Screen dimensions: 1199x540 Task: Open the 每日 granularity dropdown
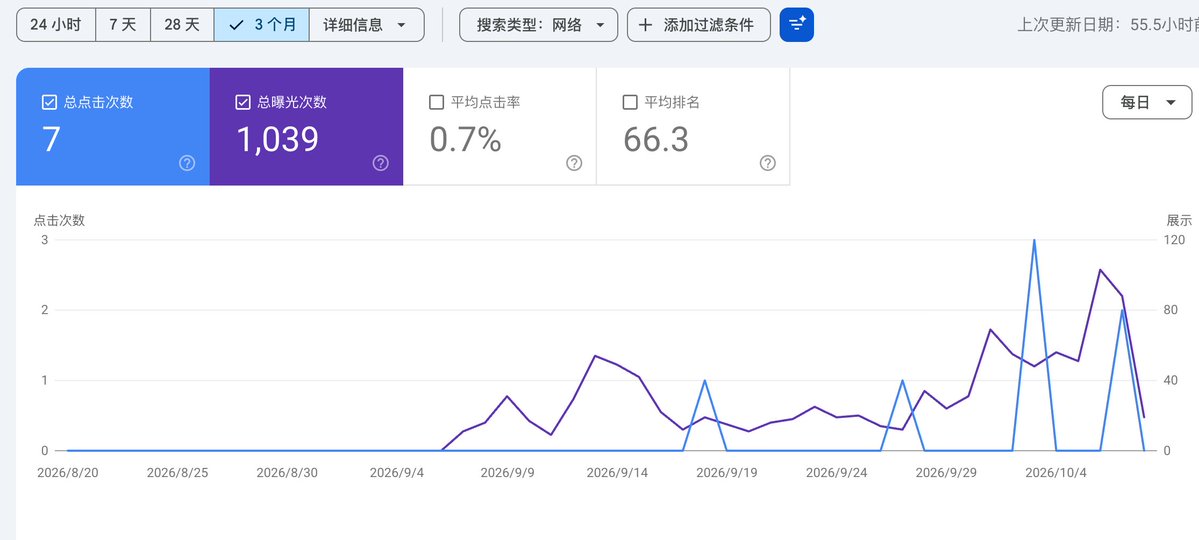[x=1147, y=102]
